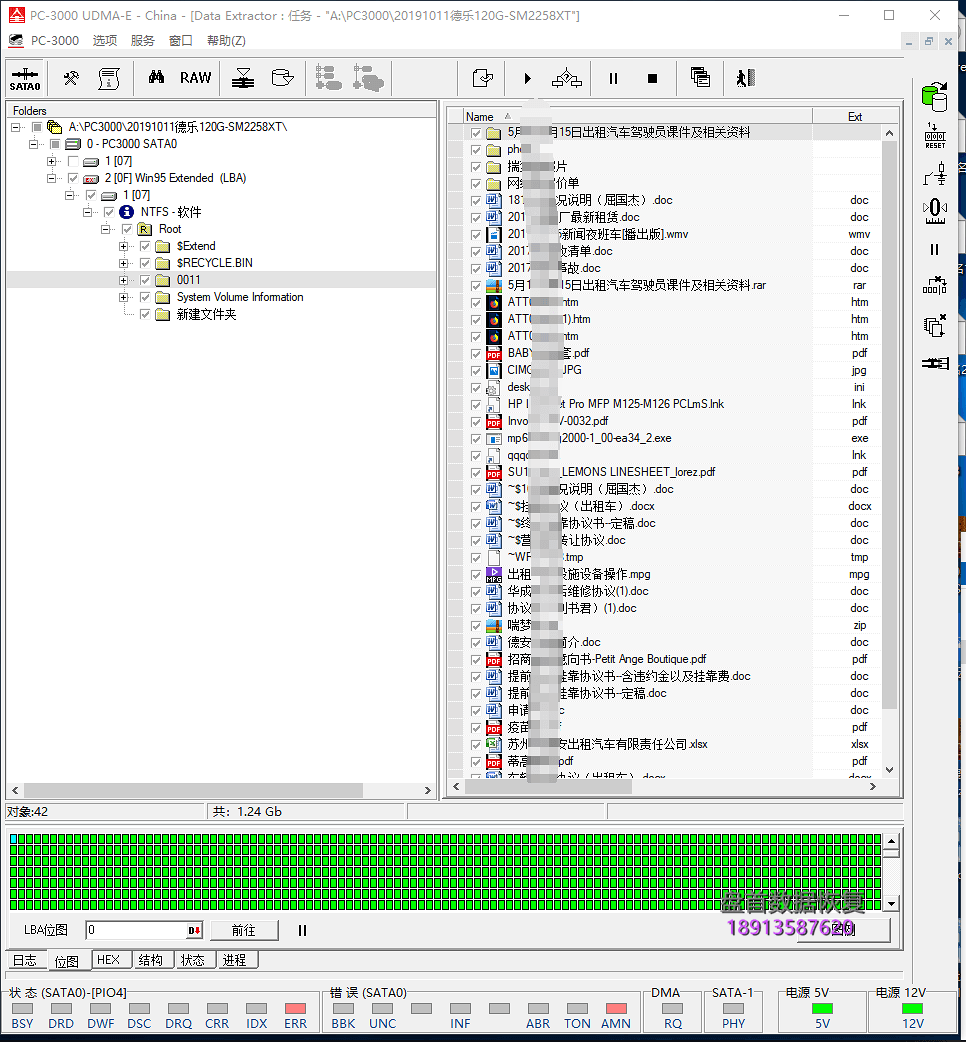
Task: Click the step-by-step flow toolbar icon
Action: click(567, 78)
